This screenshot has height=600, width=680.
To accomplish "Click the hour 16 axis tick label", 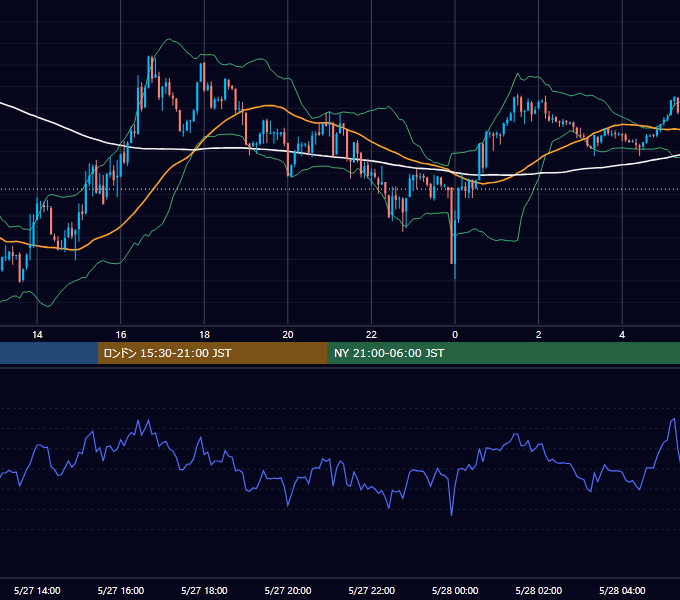I will click(x=121, y=335).
